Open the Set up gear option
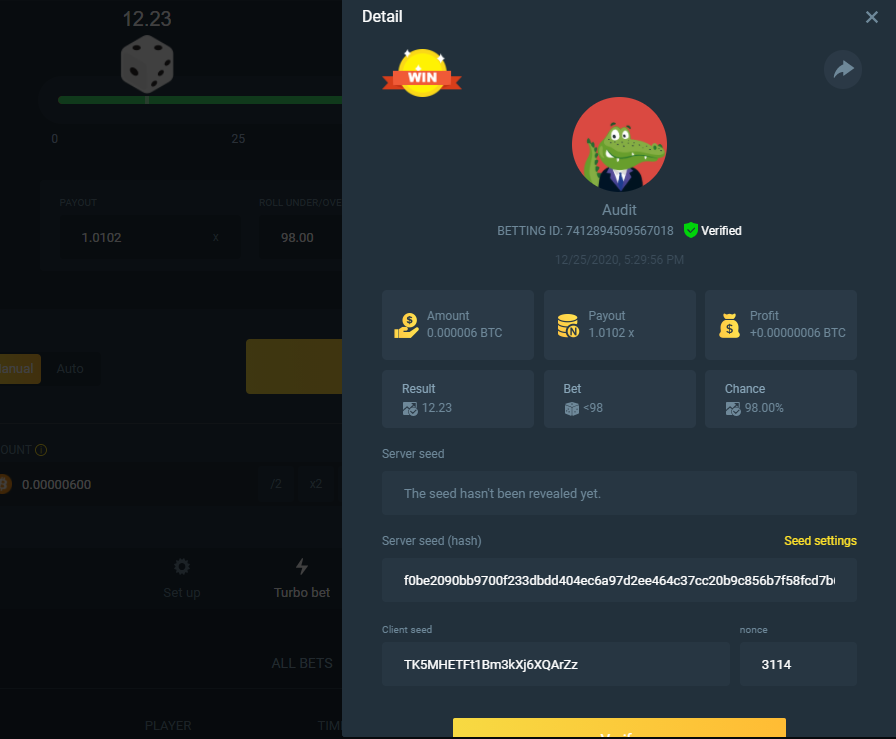896x739 pixels. pos(181,579)
